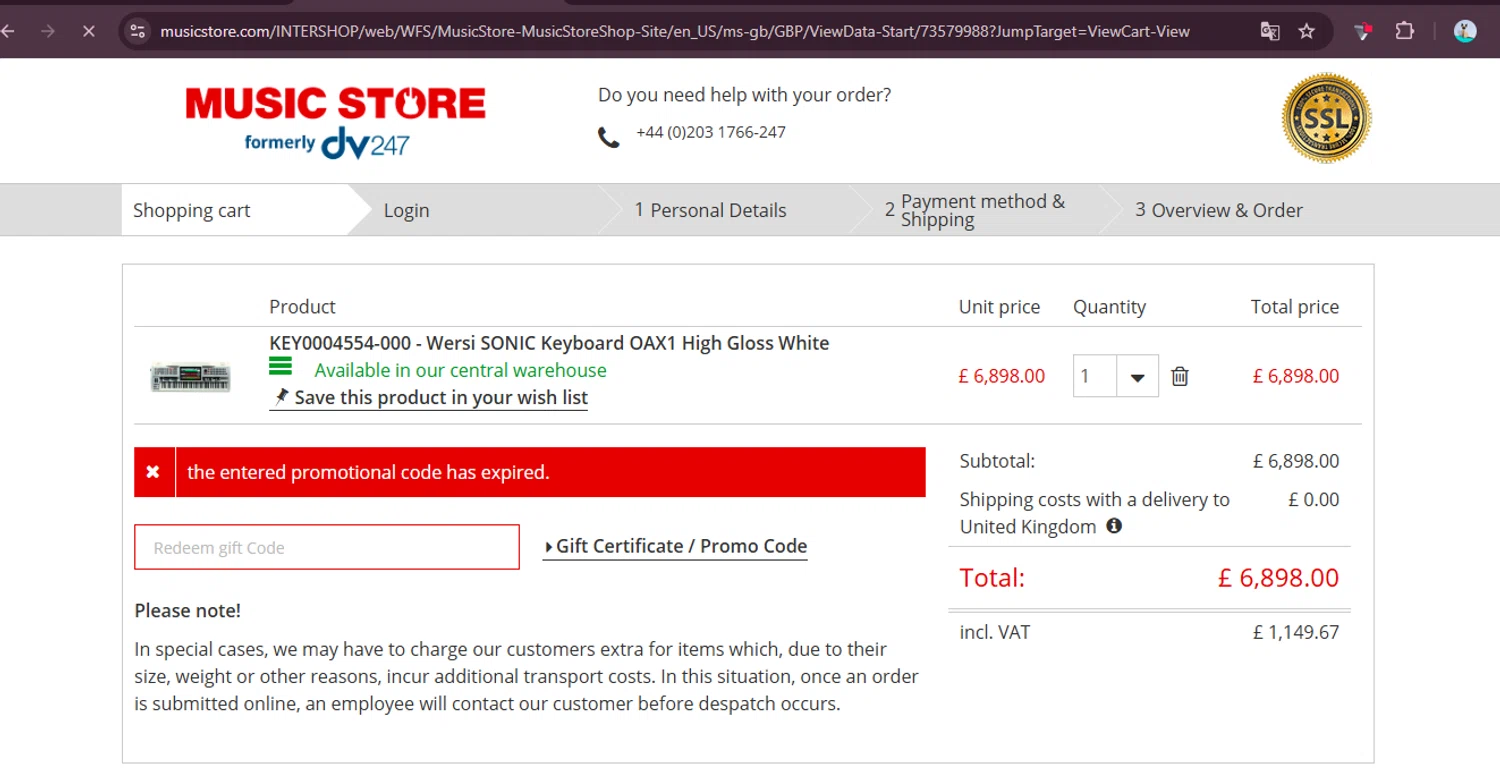Bookmark page with star icon
1500x770 pixels.
[x=1306, y=31]
